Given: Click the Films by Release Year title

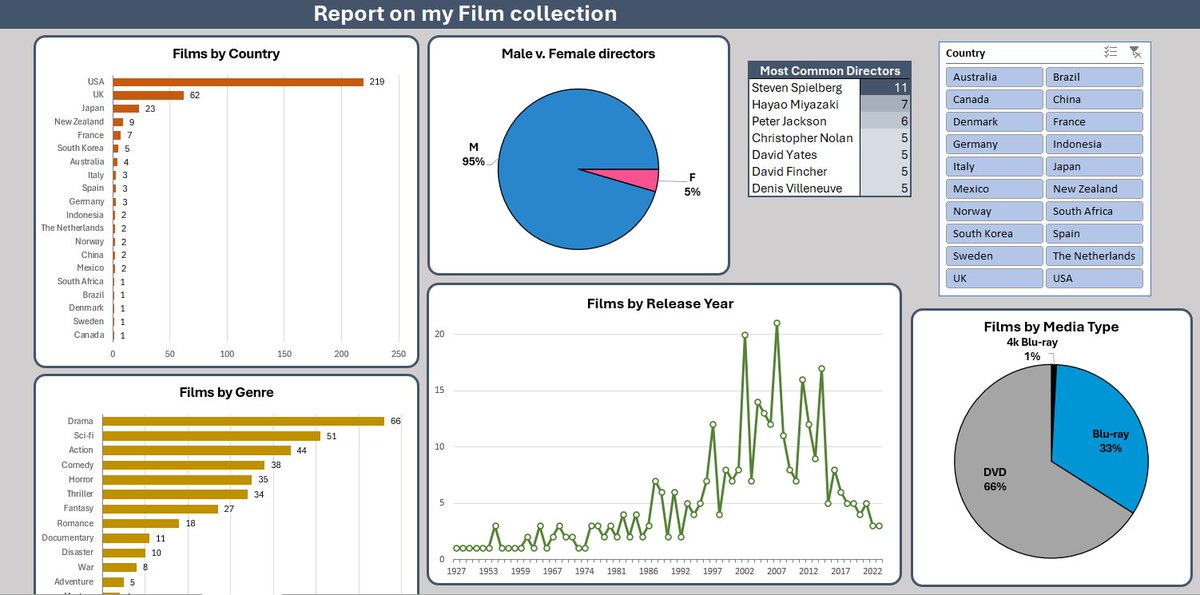Looking at the screenshot, I should point(661,302).
